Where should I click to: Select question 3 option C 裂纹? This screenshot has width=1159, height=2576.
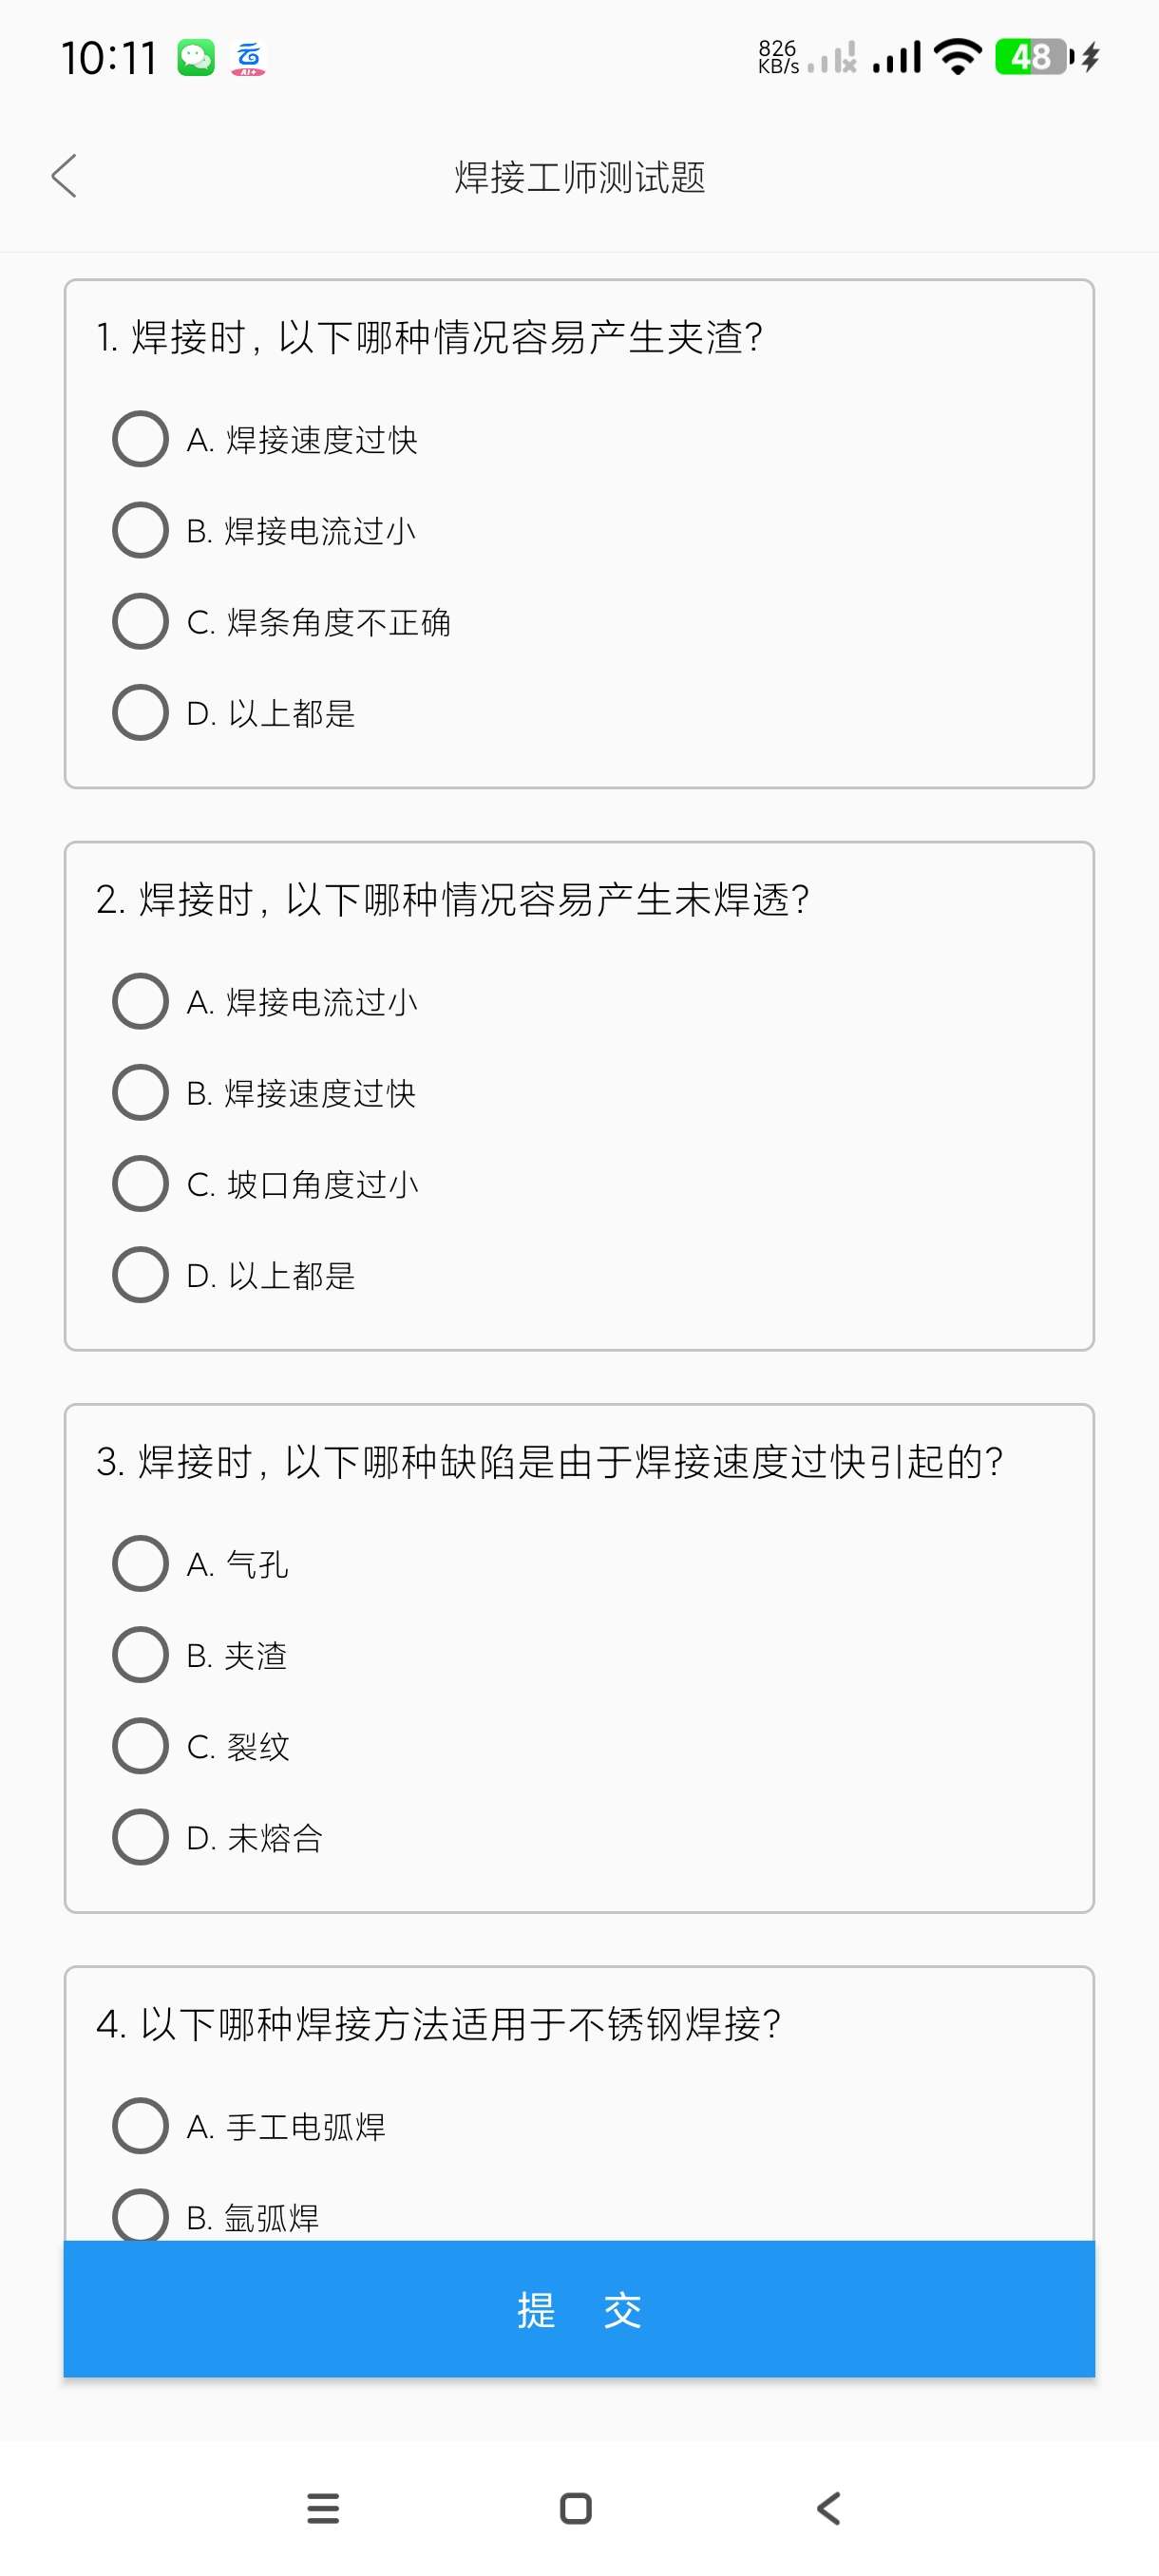pyautogui.click(x=141, y=1746)
